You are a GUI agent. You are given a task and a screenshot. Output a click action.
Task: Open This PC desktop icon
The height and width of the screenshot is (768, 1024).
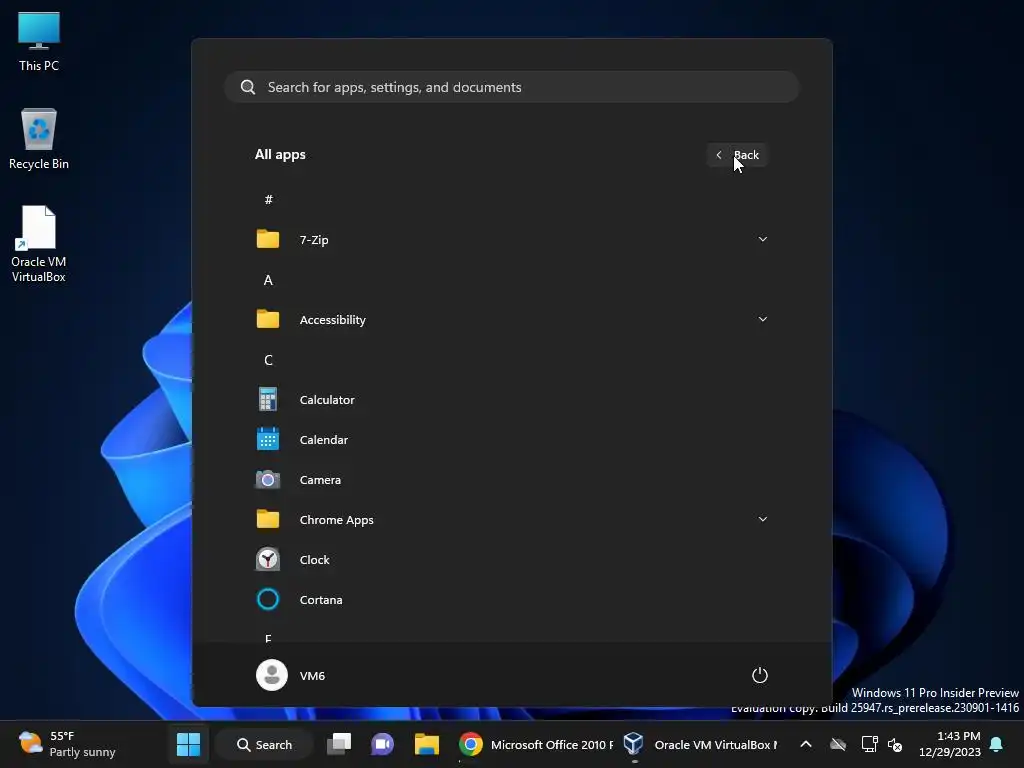[x=39, y=41]
